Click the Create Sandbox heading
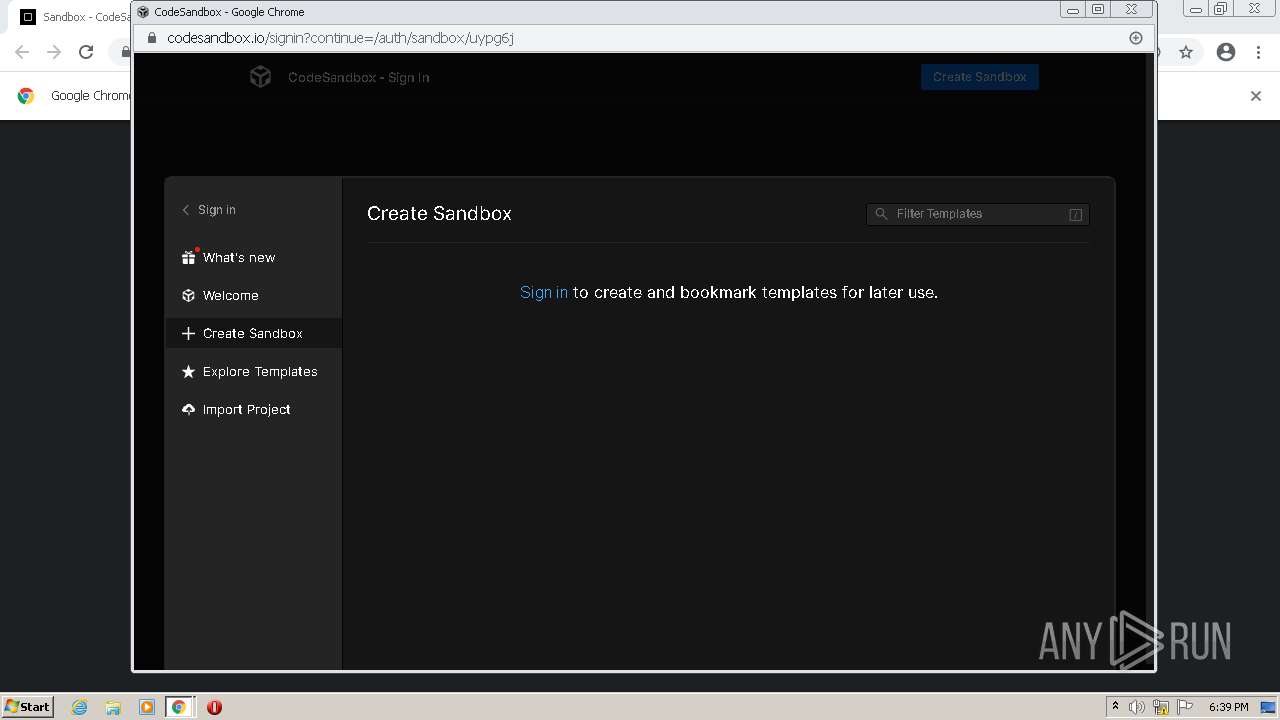The height and width of the screenshot is (720, 1280). pos(439,213)
